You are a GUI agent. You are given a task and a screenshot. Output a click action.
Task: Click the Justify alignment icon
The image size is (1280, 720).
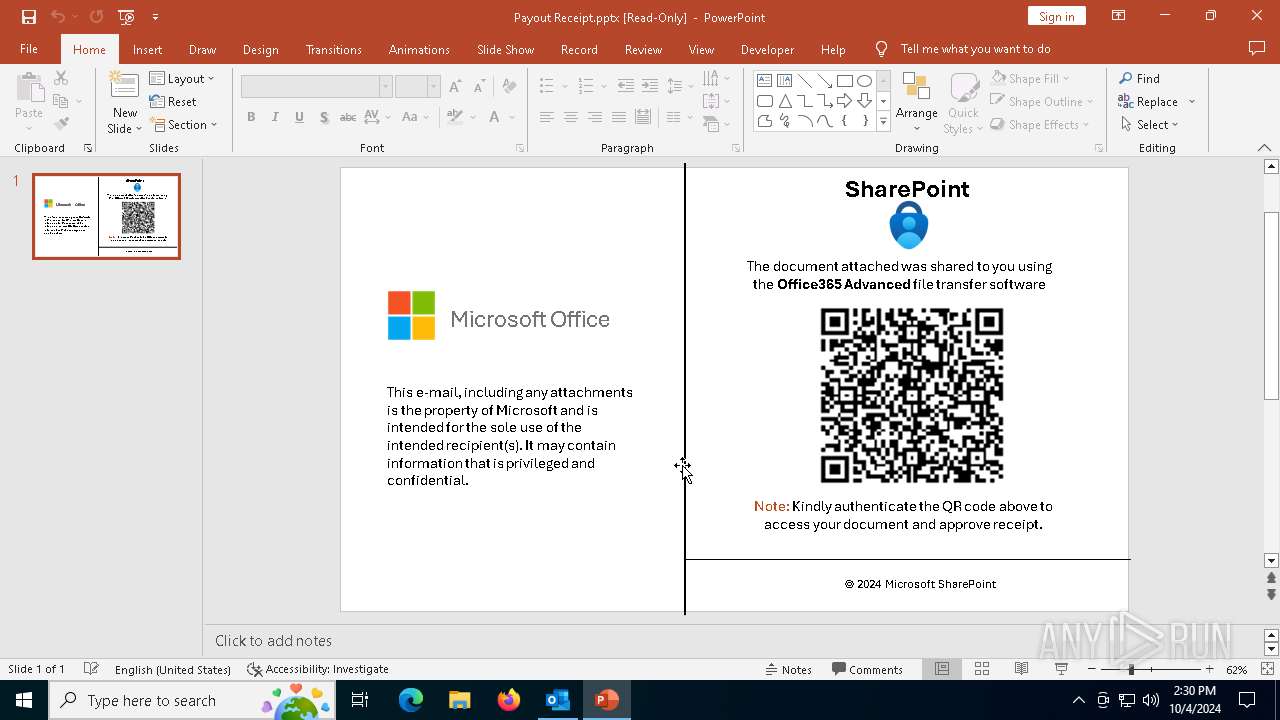618,117
